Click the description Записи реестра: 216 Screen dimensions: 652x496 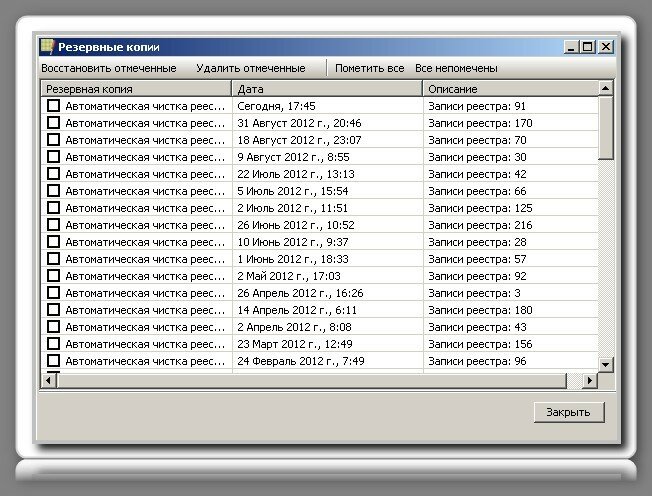coord(480,225)
